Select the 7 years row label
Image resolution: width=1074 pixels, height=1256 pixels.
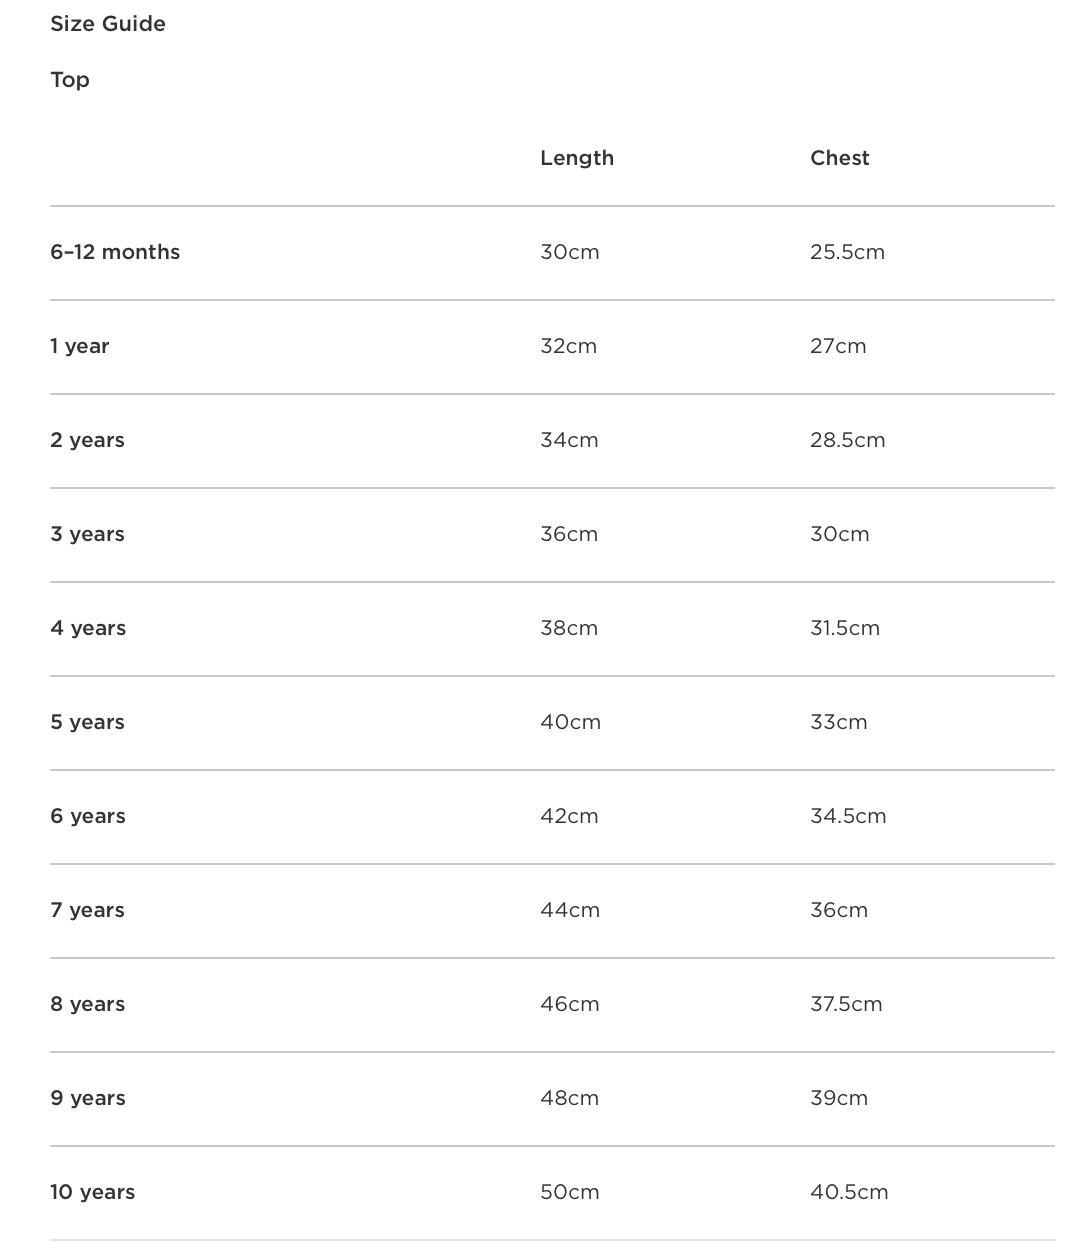88,910
